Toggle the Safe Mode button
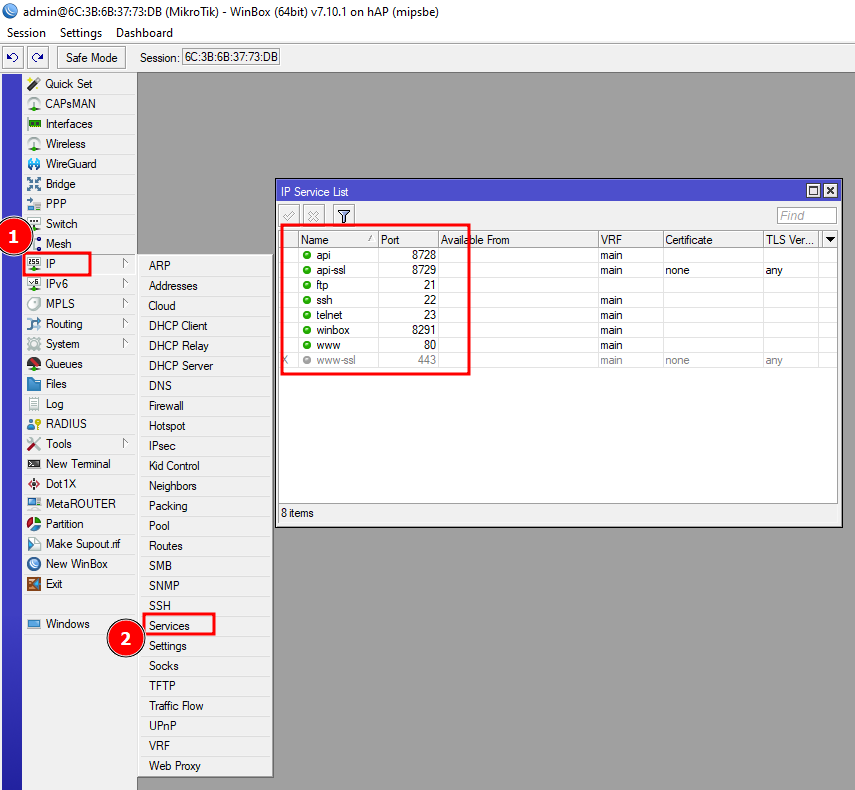 point(91,58)
